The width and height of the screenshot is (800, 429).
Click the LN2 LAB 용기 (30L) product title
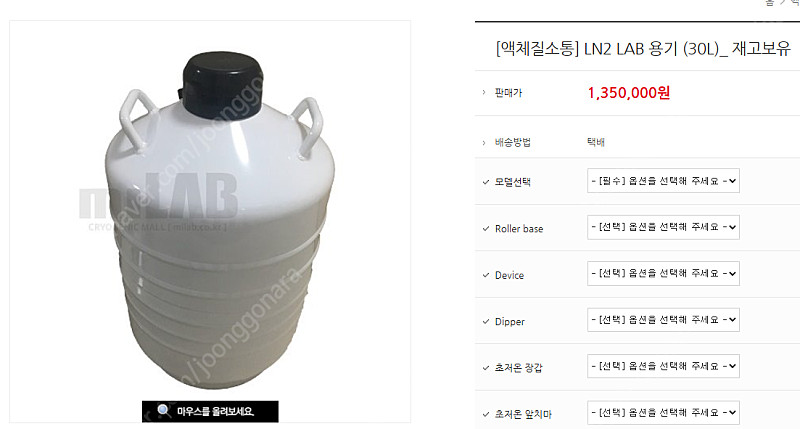(x=643, y=48)
